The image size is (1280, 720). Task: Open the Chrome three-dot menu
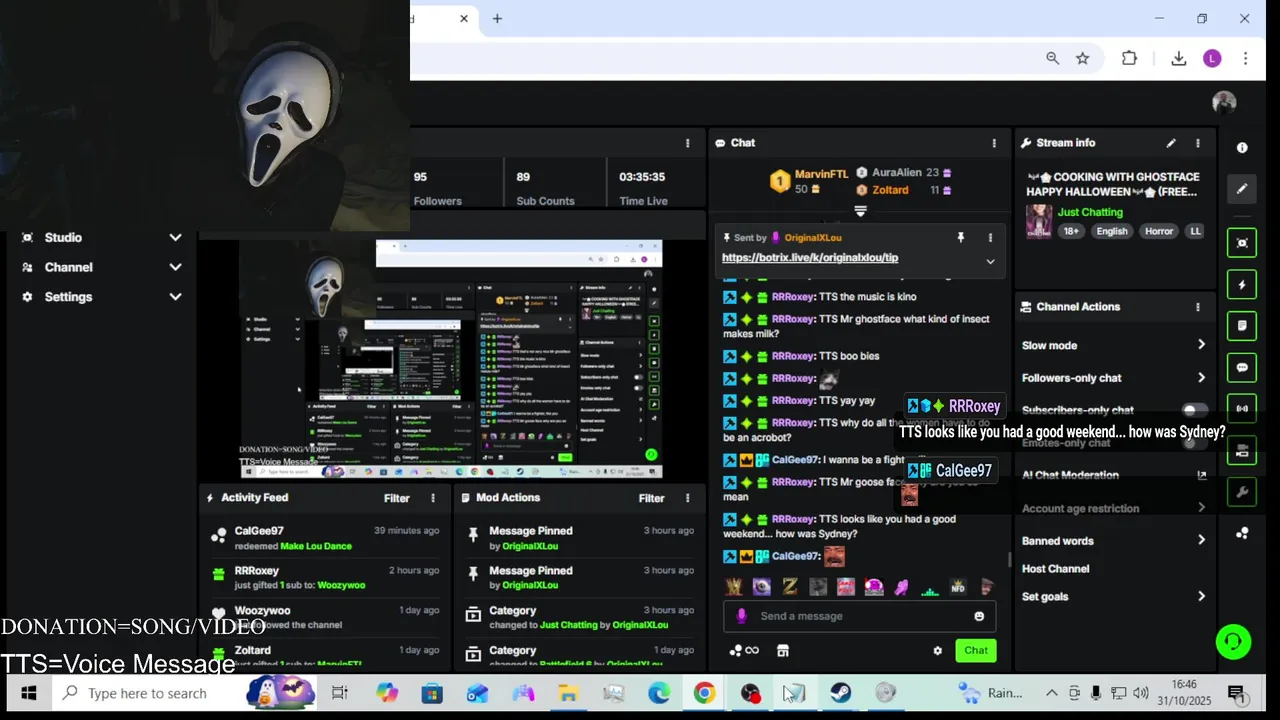tap(1245, 59)
